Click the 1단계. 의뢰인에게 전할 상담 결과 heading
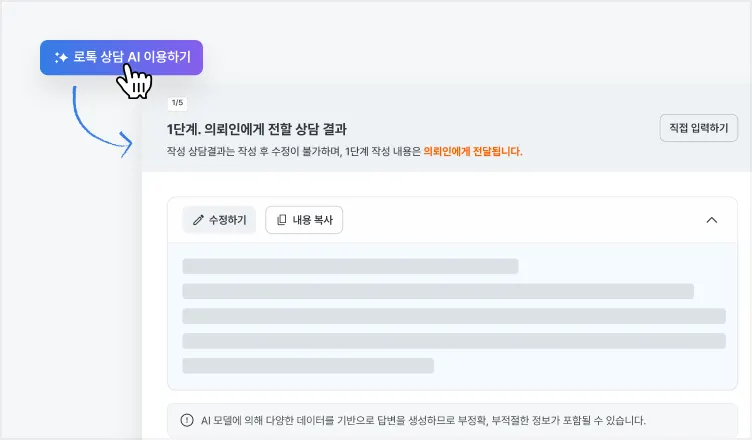 257,129
